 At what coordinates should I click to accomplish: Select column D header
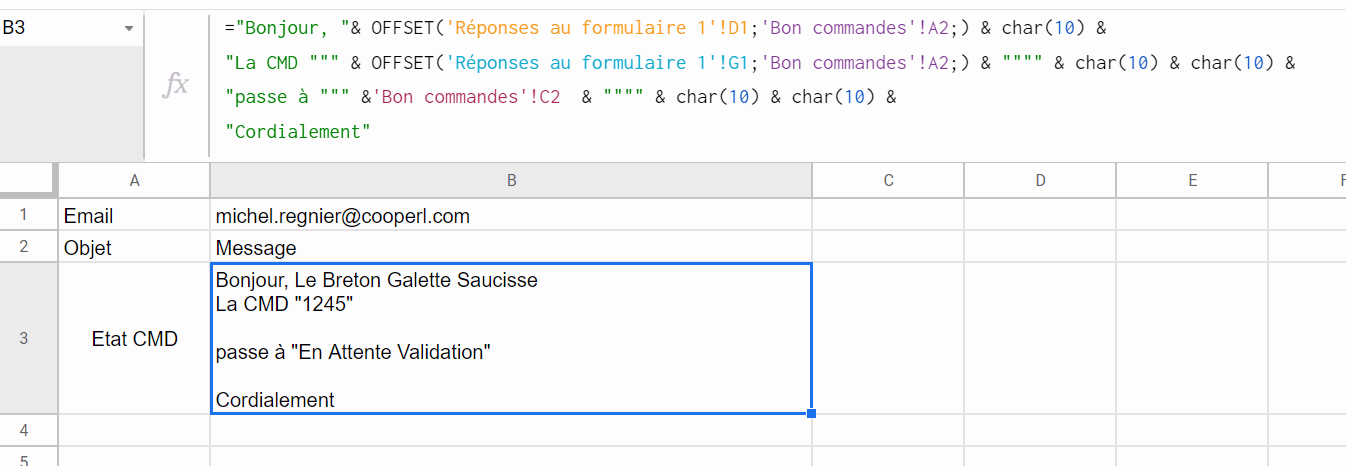pyautogui.click(x=1040, y=180)
